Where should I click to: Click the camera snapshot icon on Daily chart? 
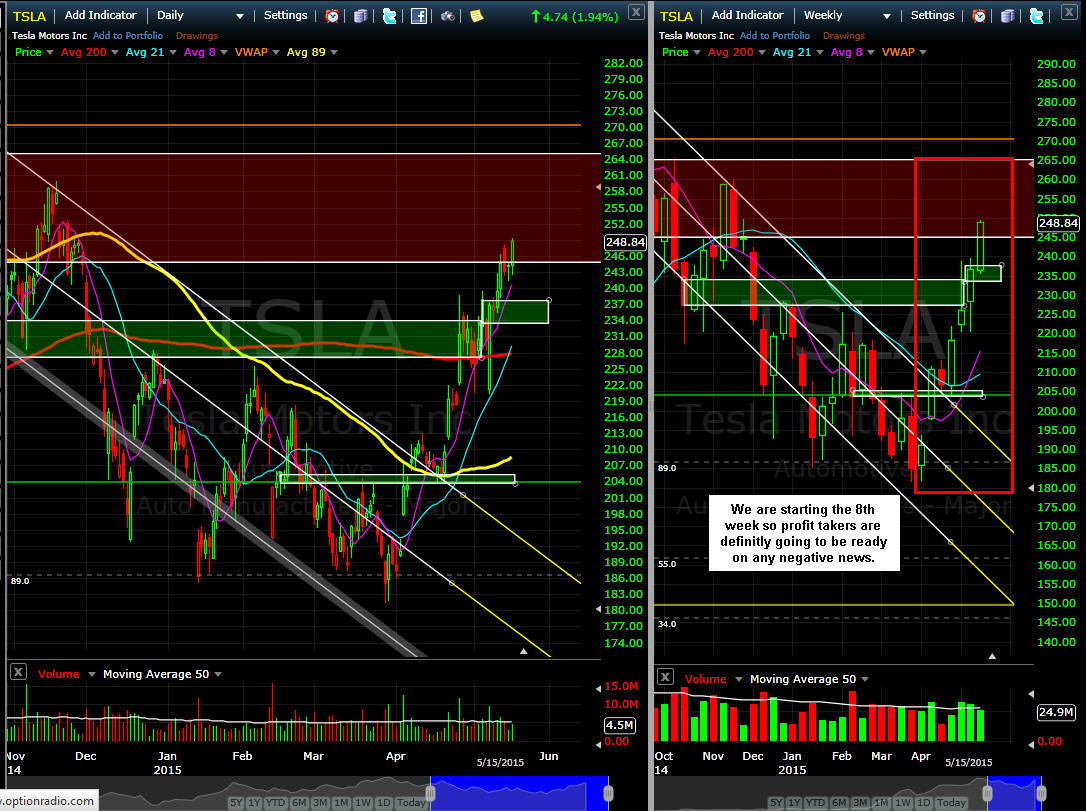(448, 16)
